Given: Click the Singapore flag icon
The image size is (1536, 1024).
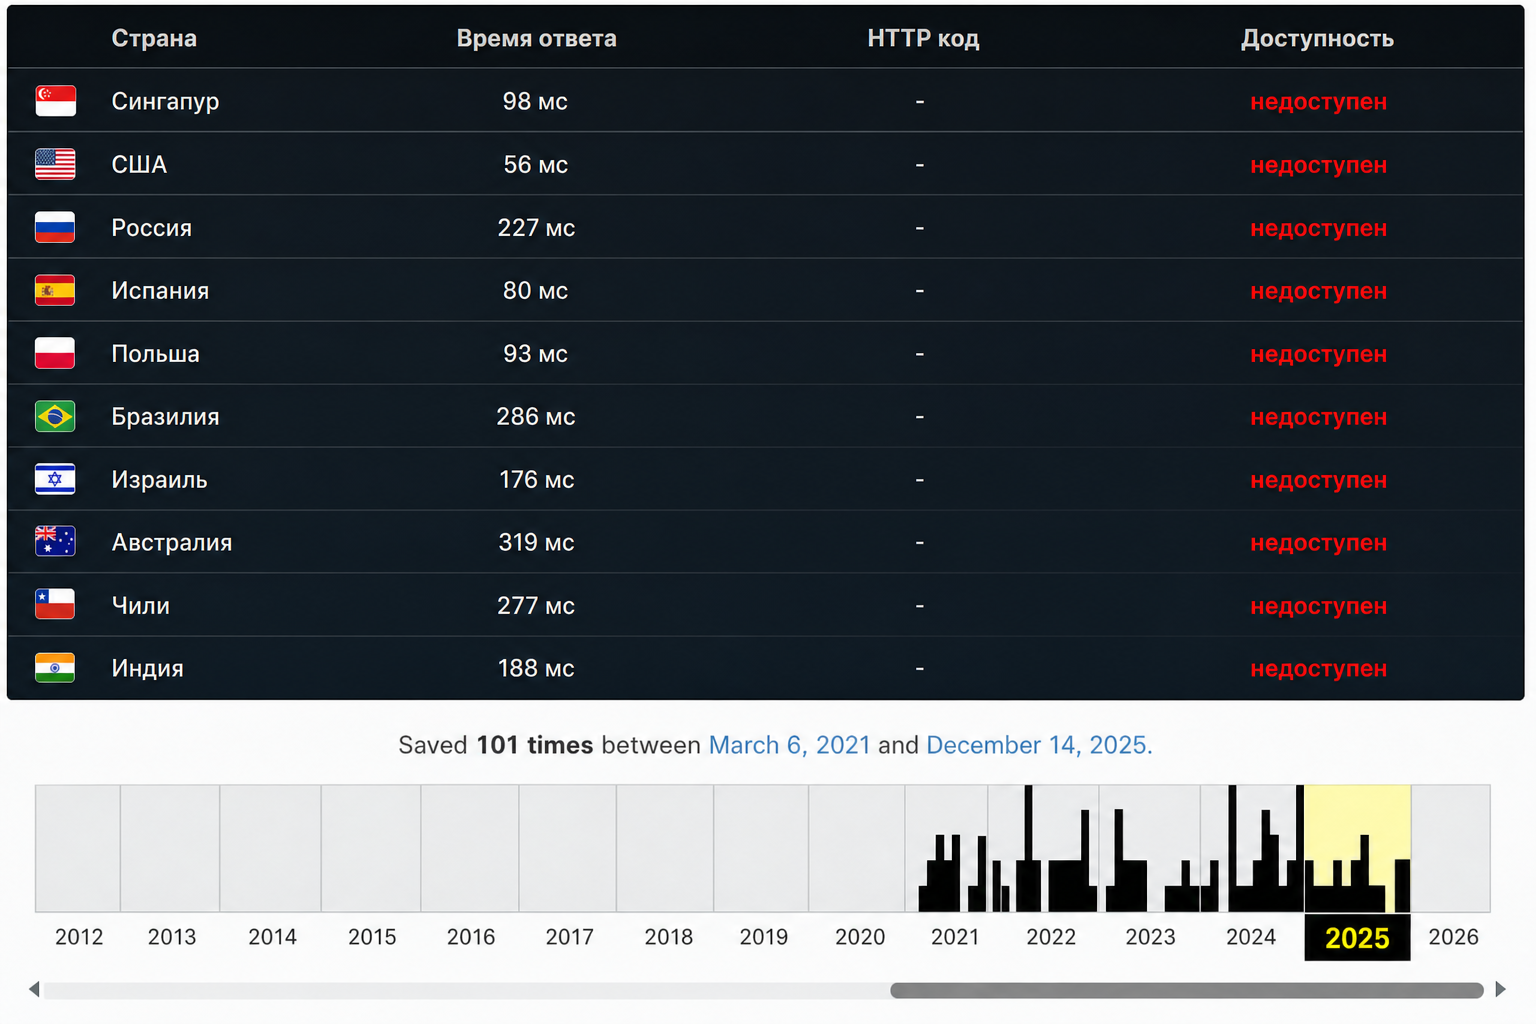Looking at the screenshot, I should point(55,101).
